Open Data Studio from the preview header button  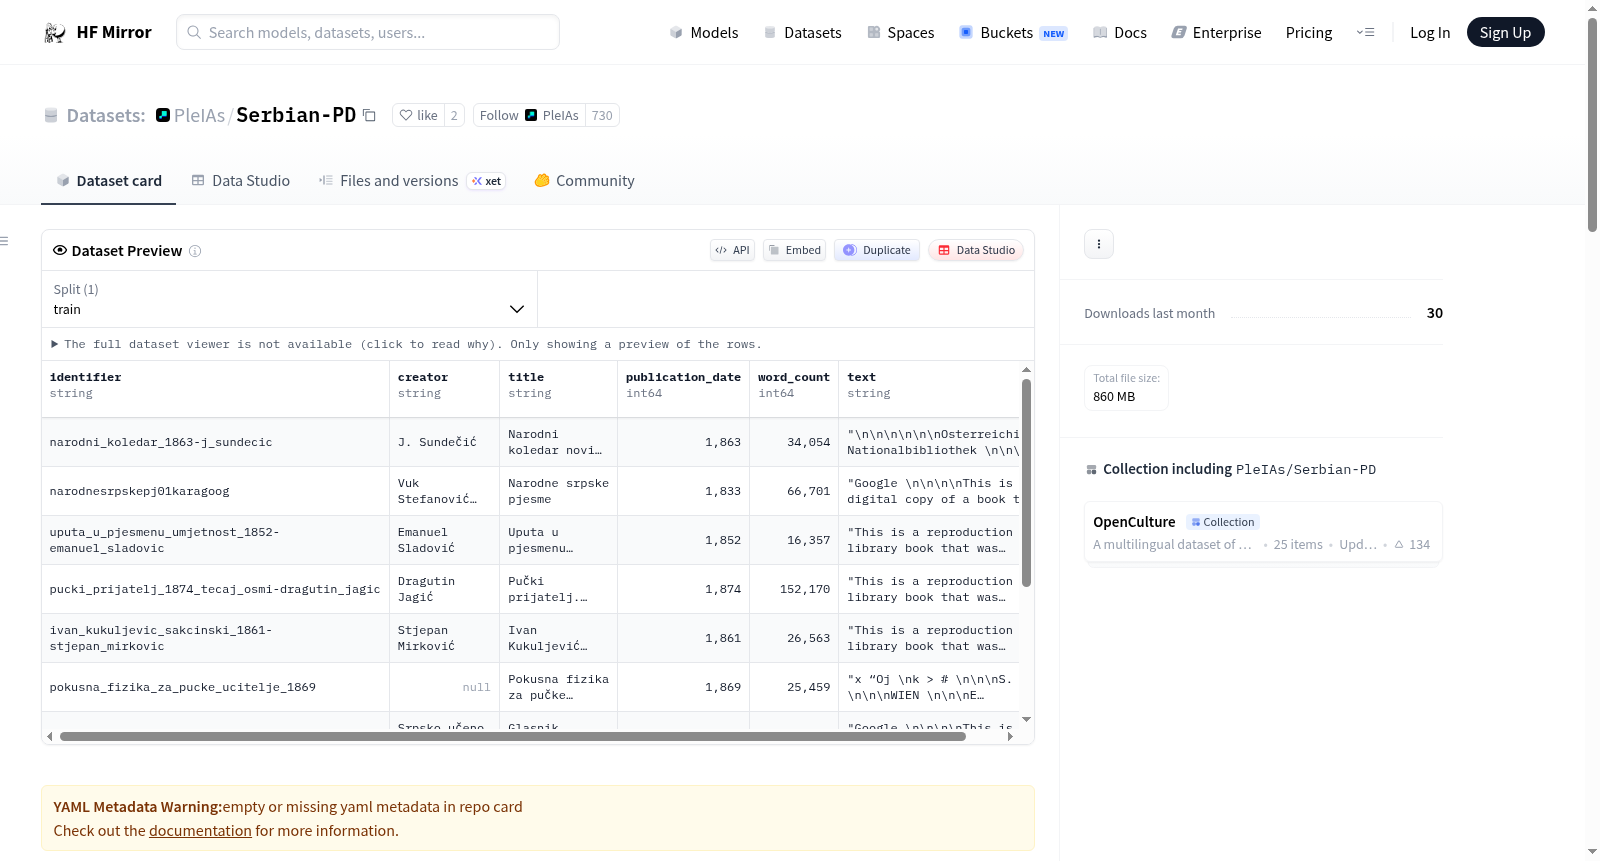[x=976, y=250]
